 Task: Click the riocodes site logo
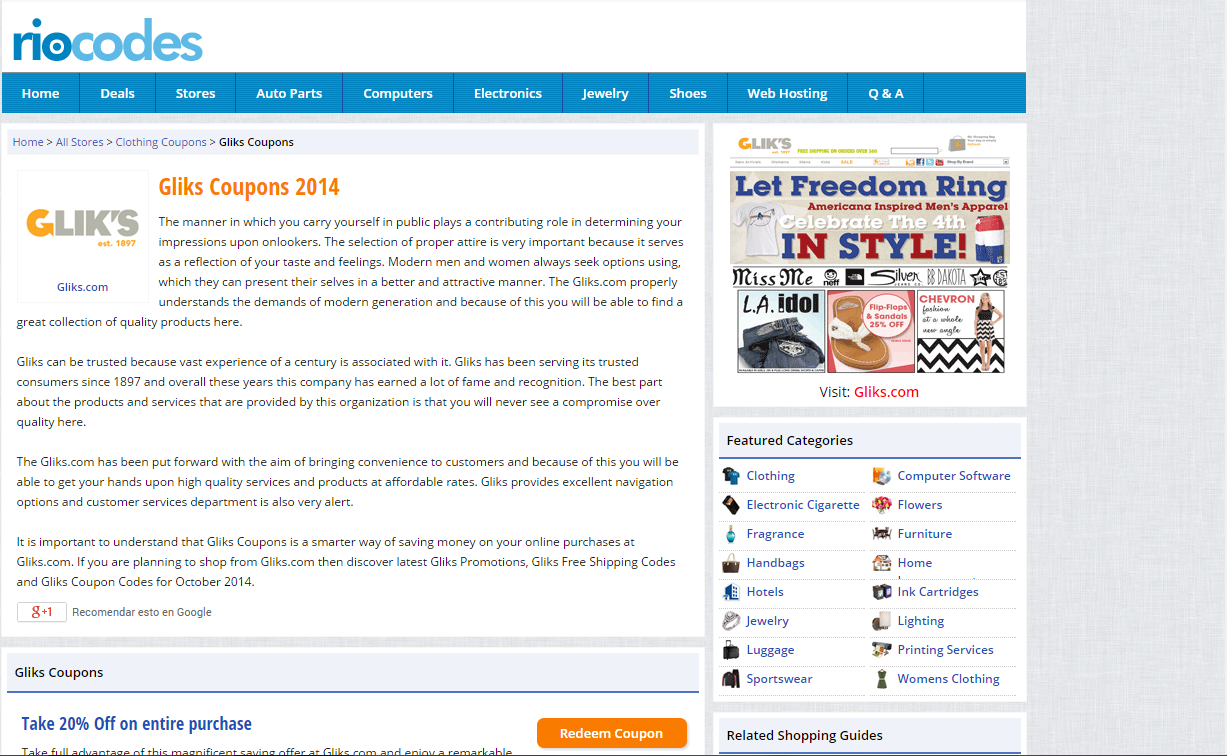click(108, 40)
